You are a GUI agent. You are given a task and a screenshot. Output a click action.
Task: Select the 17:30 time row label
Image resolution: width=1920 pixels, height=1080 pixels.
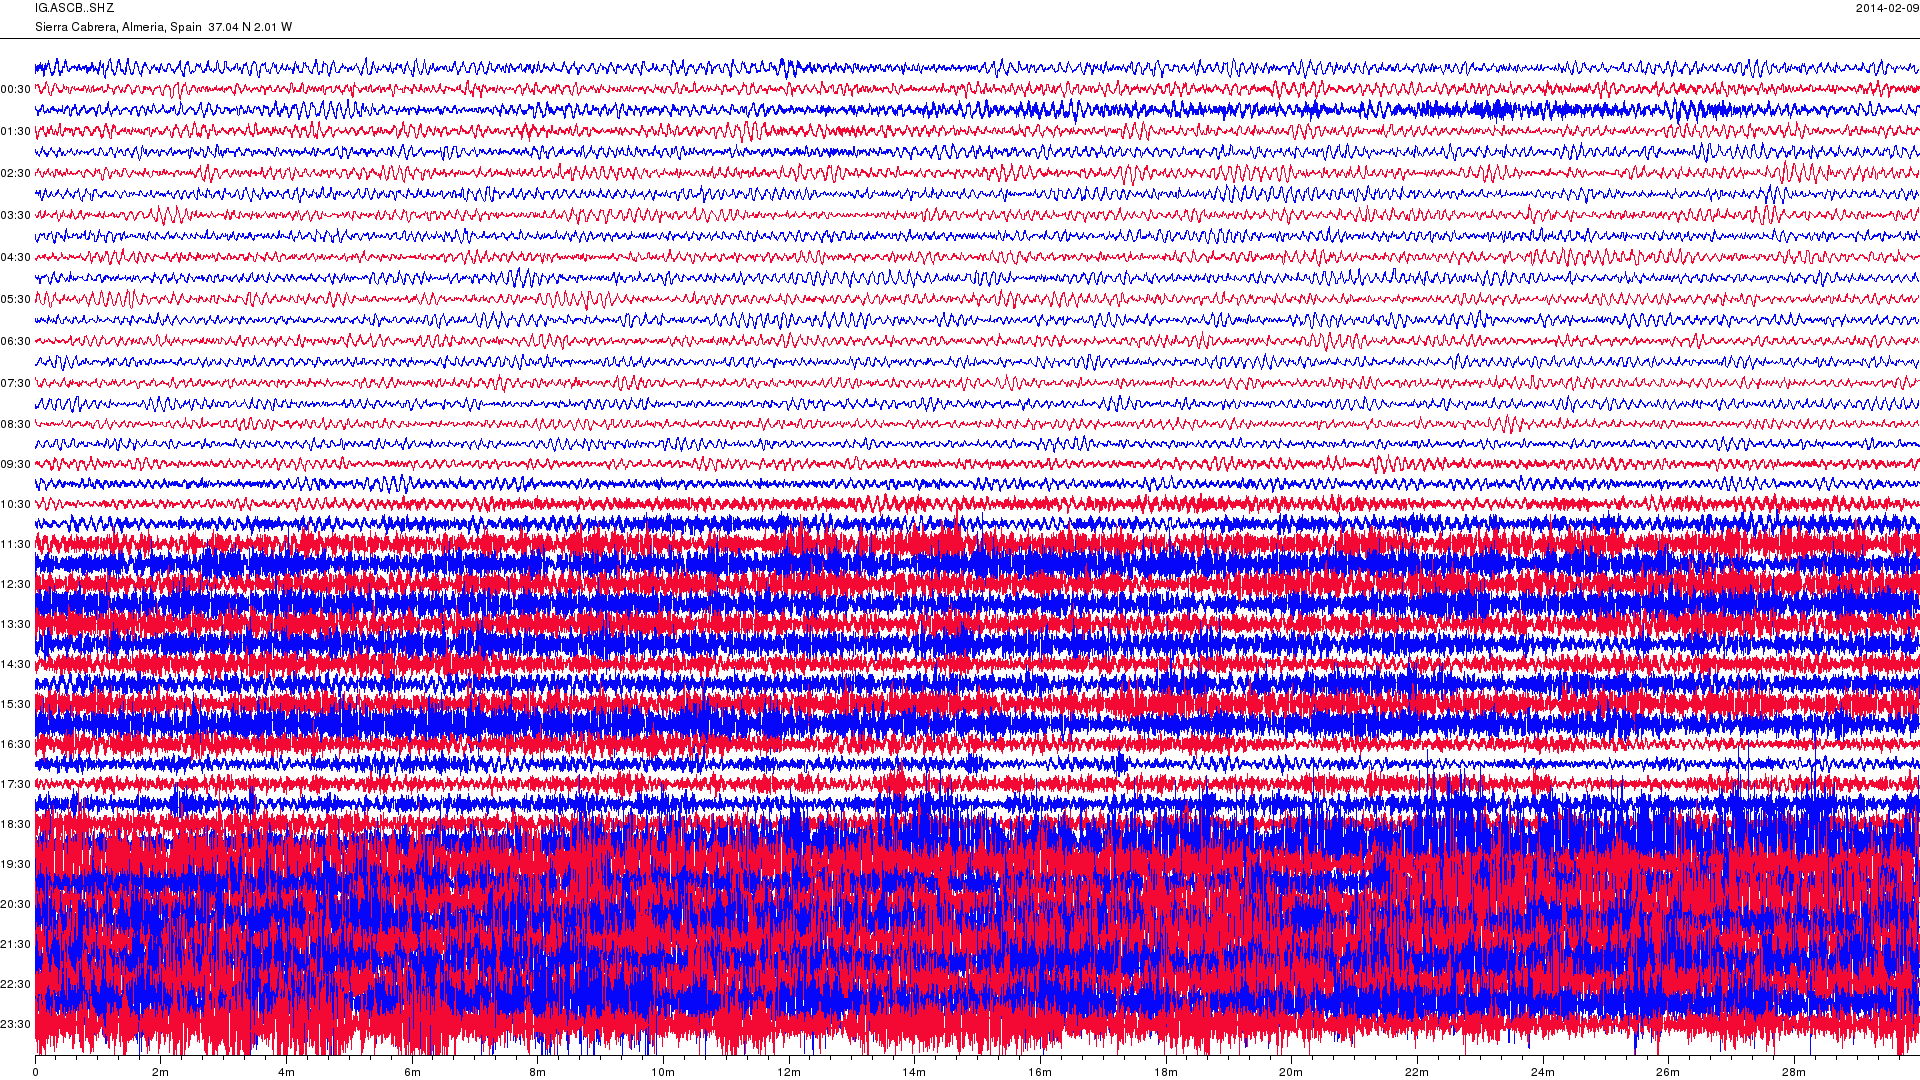point(16,784)
